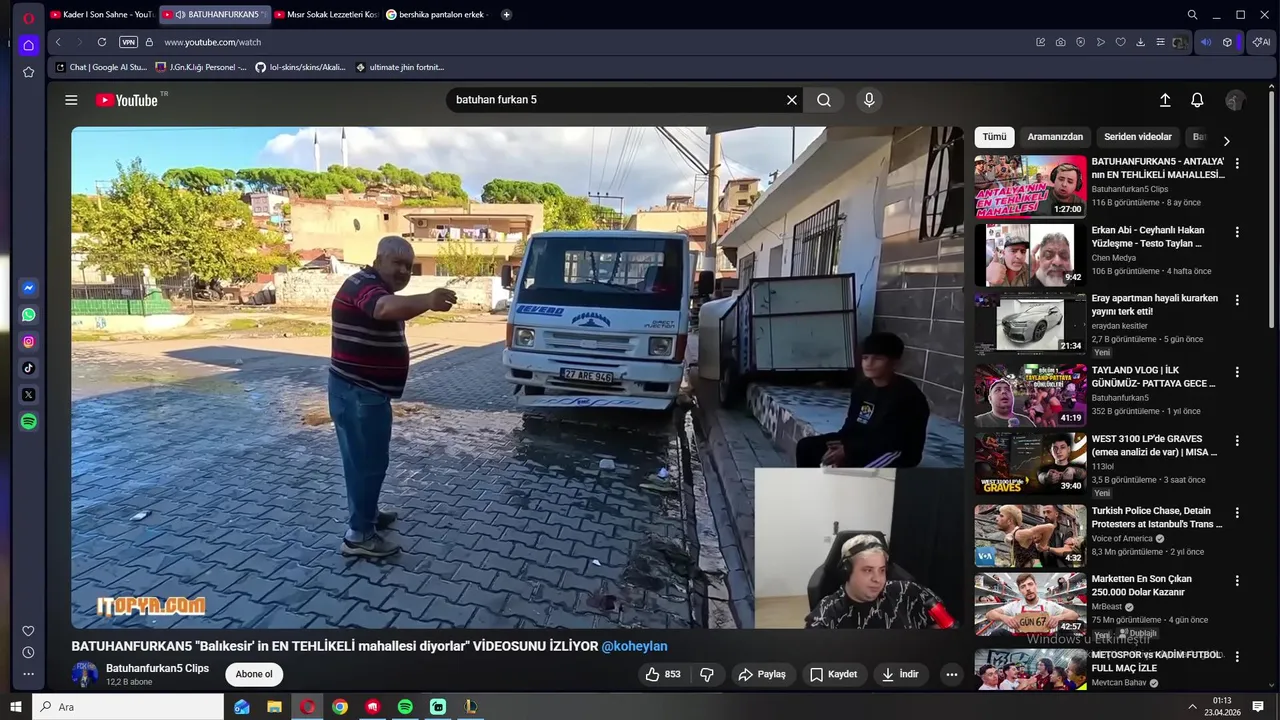Open Chat | Google AI Studio bookmark
1280x720 pixels.
click(x=101, y=67)
